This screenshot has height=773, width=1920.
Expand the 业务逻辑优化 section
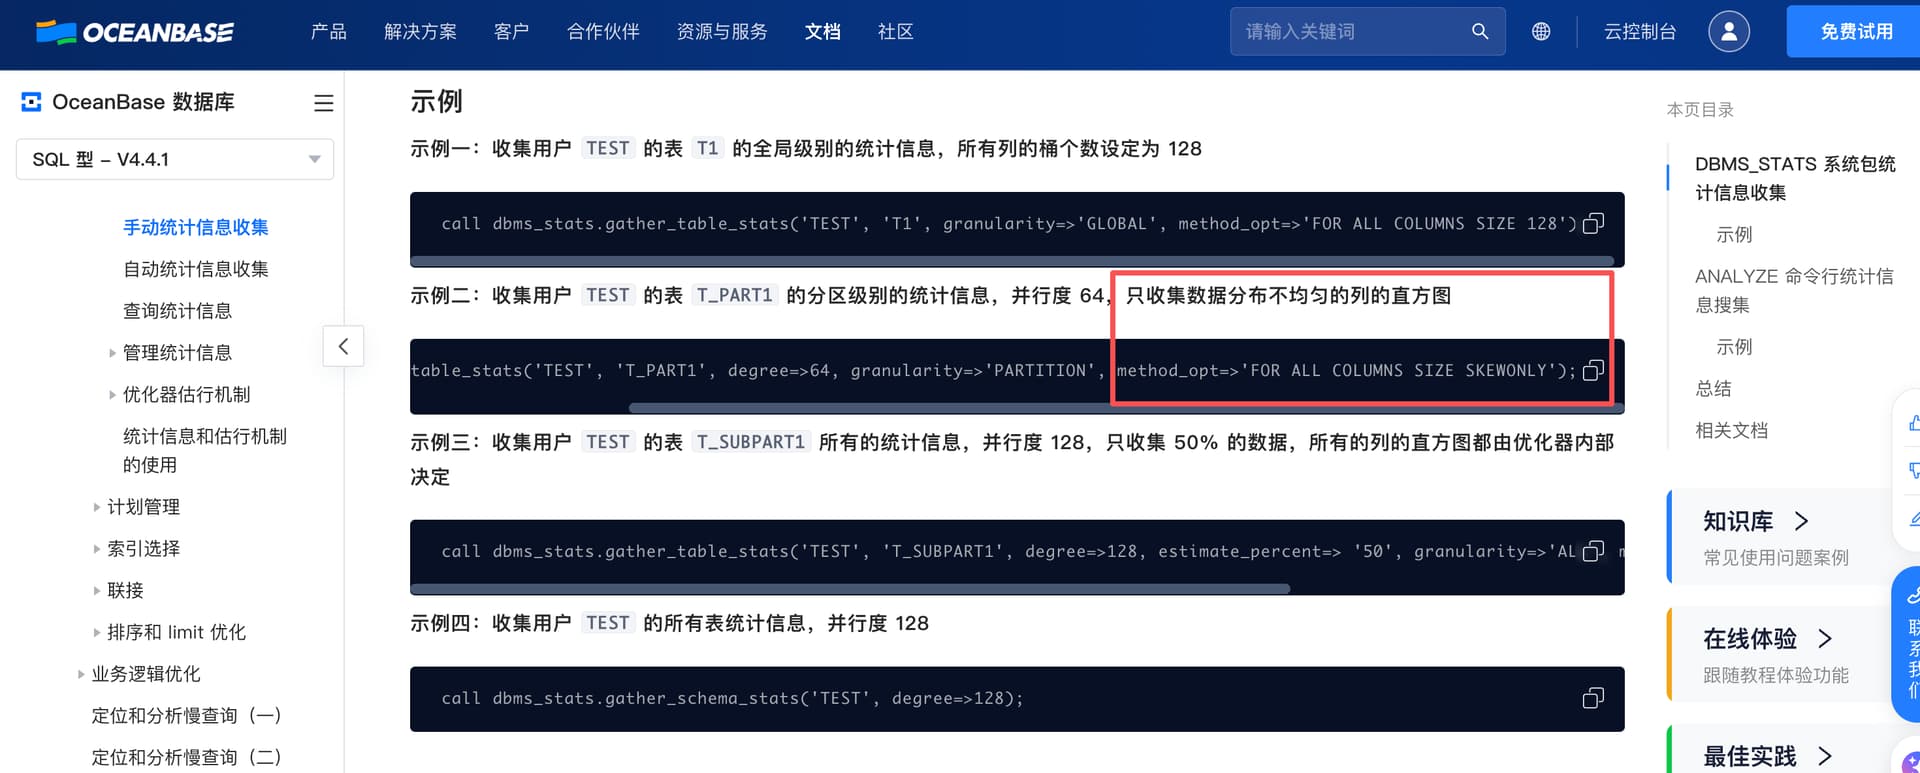(81, 674)
